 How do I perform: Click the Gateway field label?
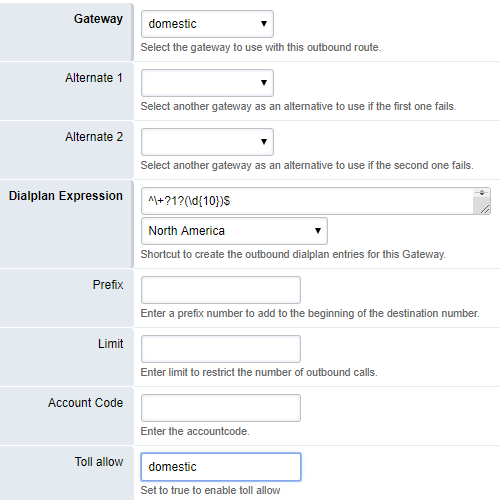coord(98,19)
